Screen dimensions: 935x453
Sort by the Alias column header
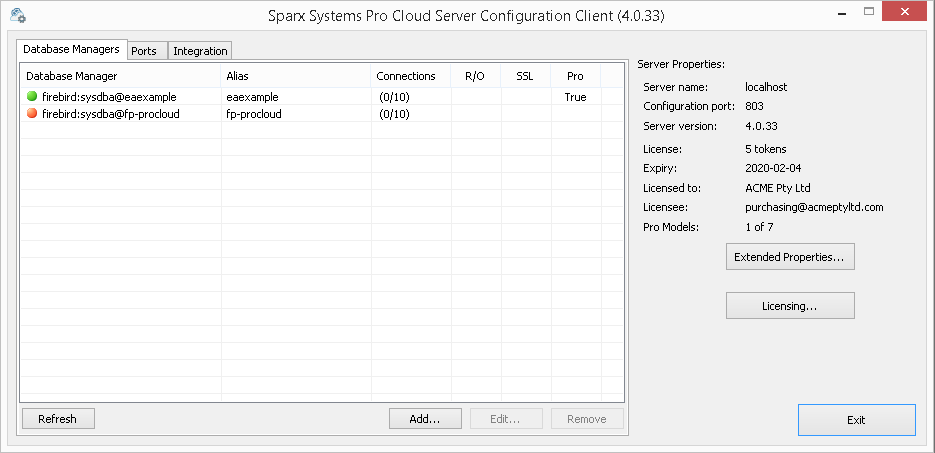click(296, 76)
